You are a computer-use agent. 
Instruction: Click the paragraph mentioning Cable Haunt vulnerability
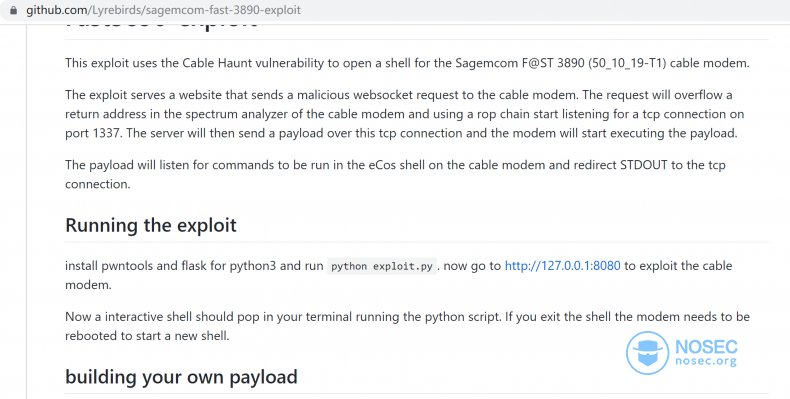407,63
